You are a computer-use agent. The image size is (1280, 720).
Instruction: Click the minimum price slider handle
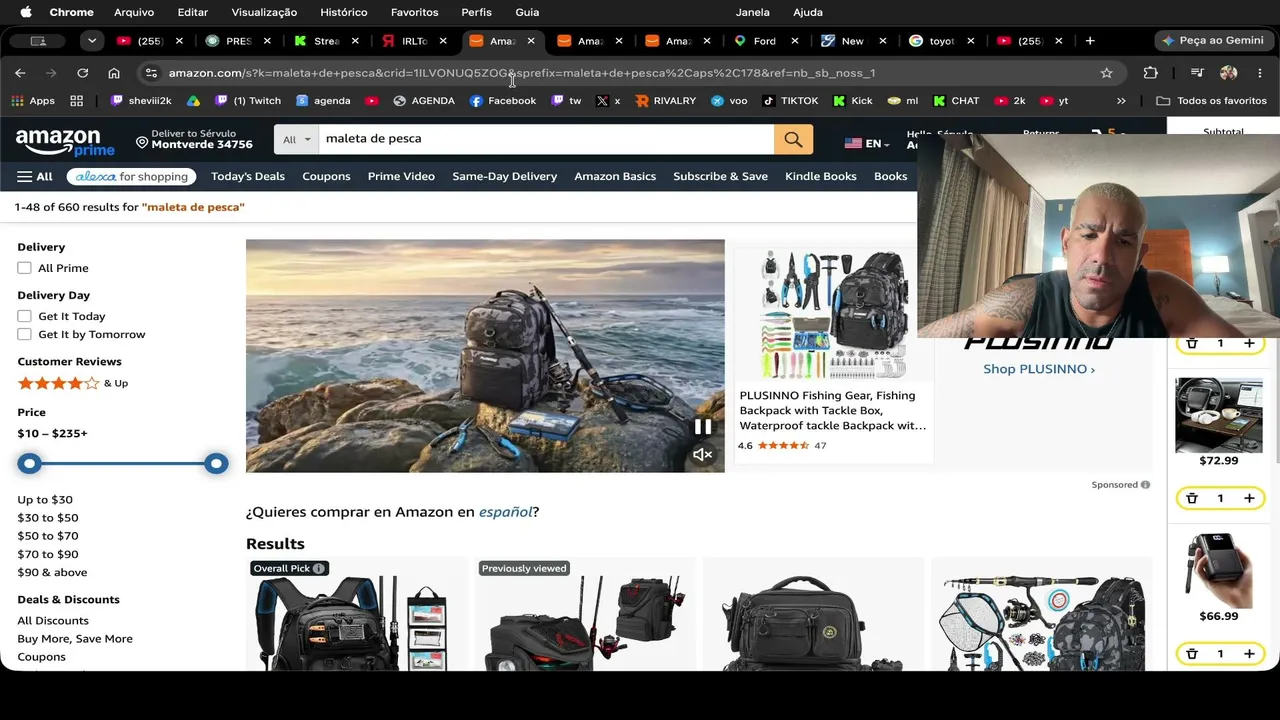click(x=29, y=464)
